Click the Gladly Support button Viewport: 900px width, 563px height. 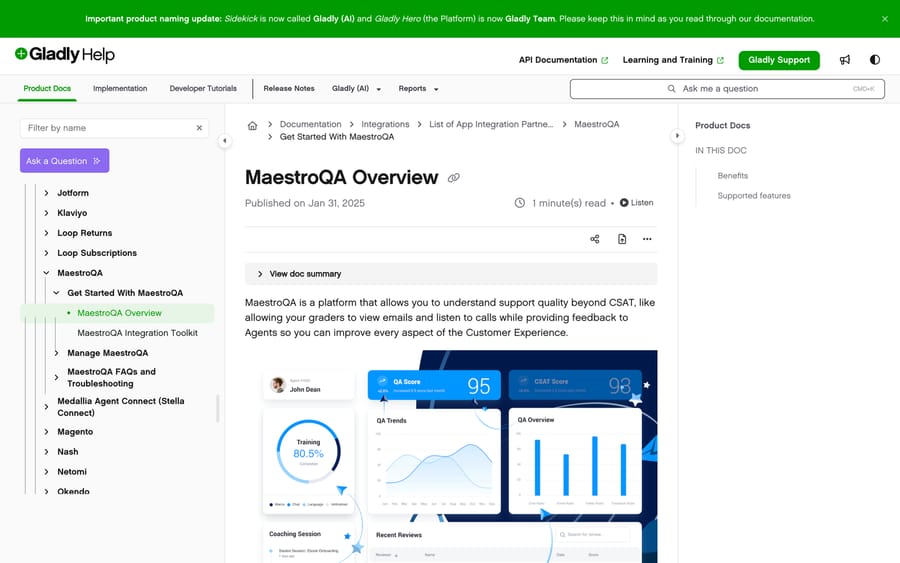[779, 60]
